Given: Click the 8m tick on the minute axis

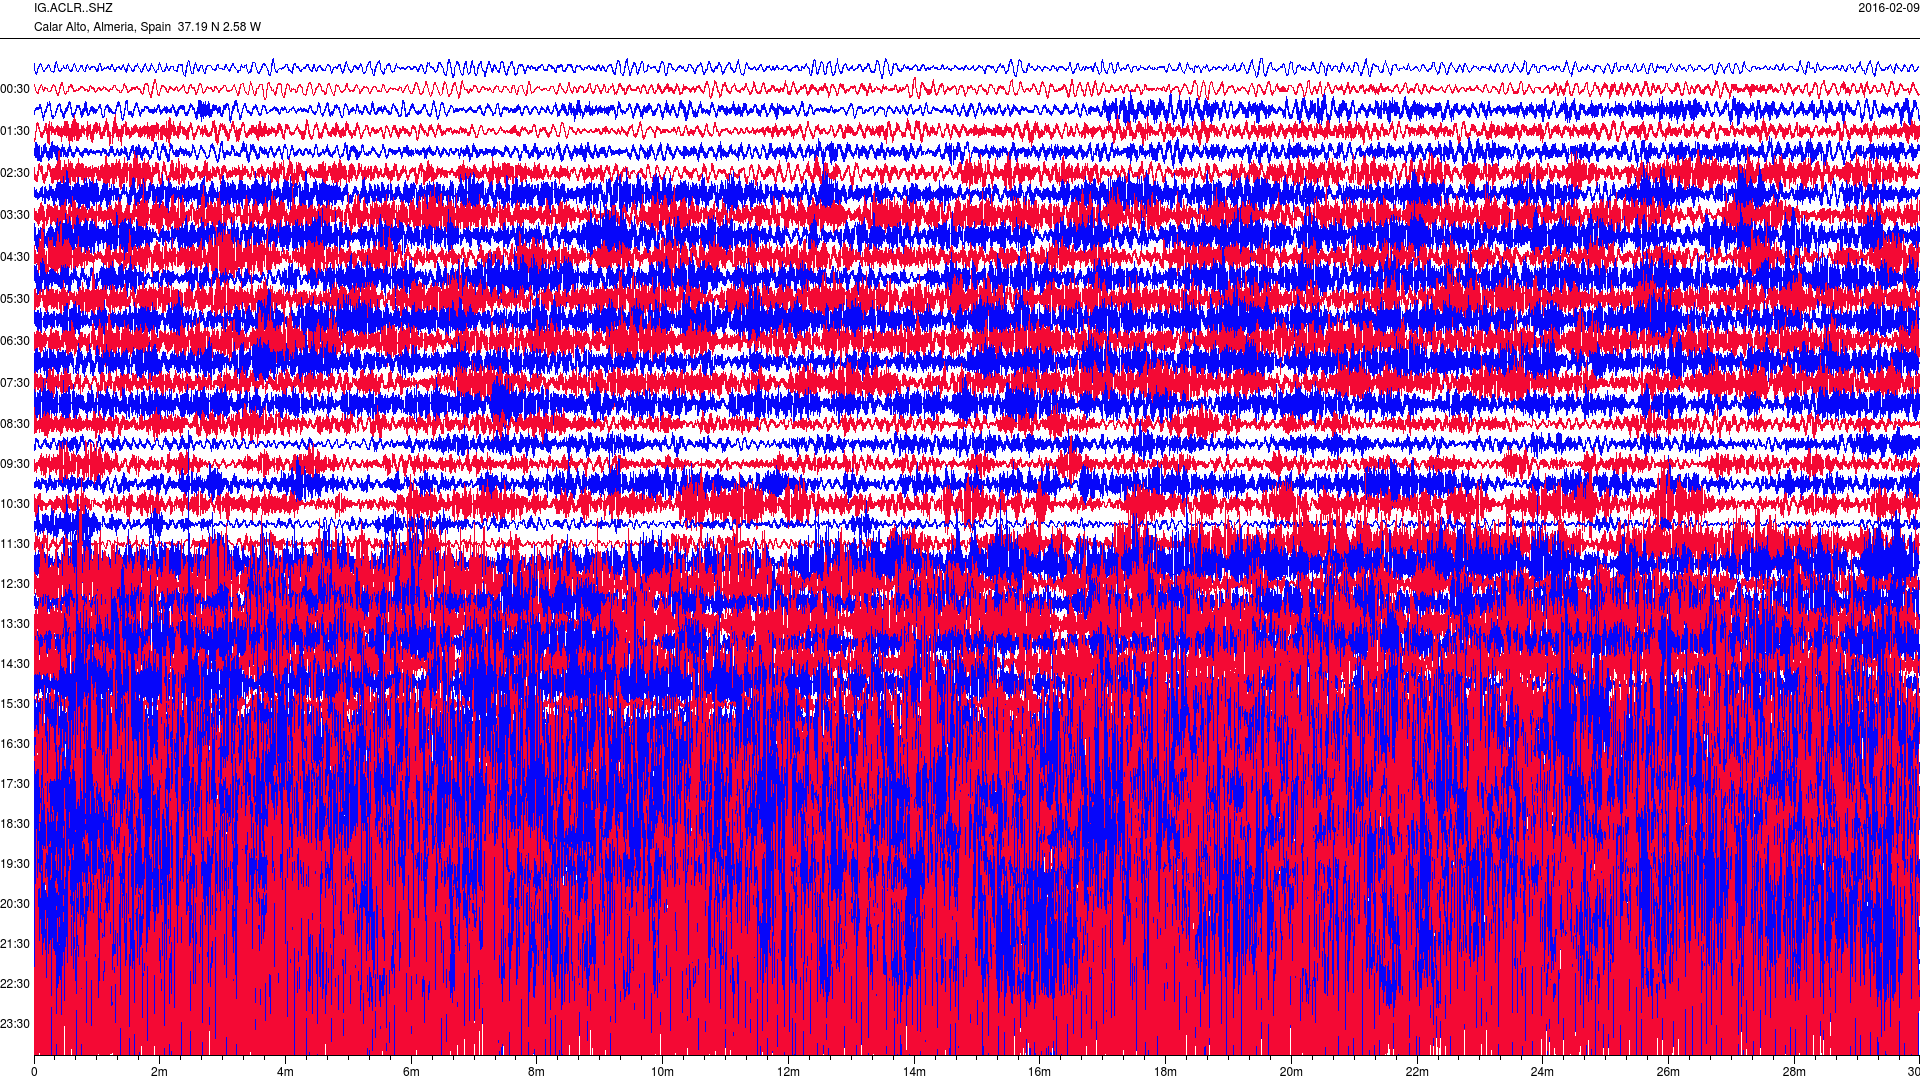Looking at the screenshot, I should 537,1072.
